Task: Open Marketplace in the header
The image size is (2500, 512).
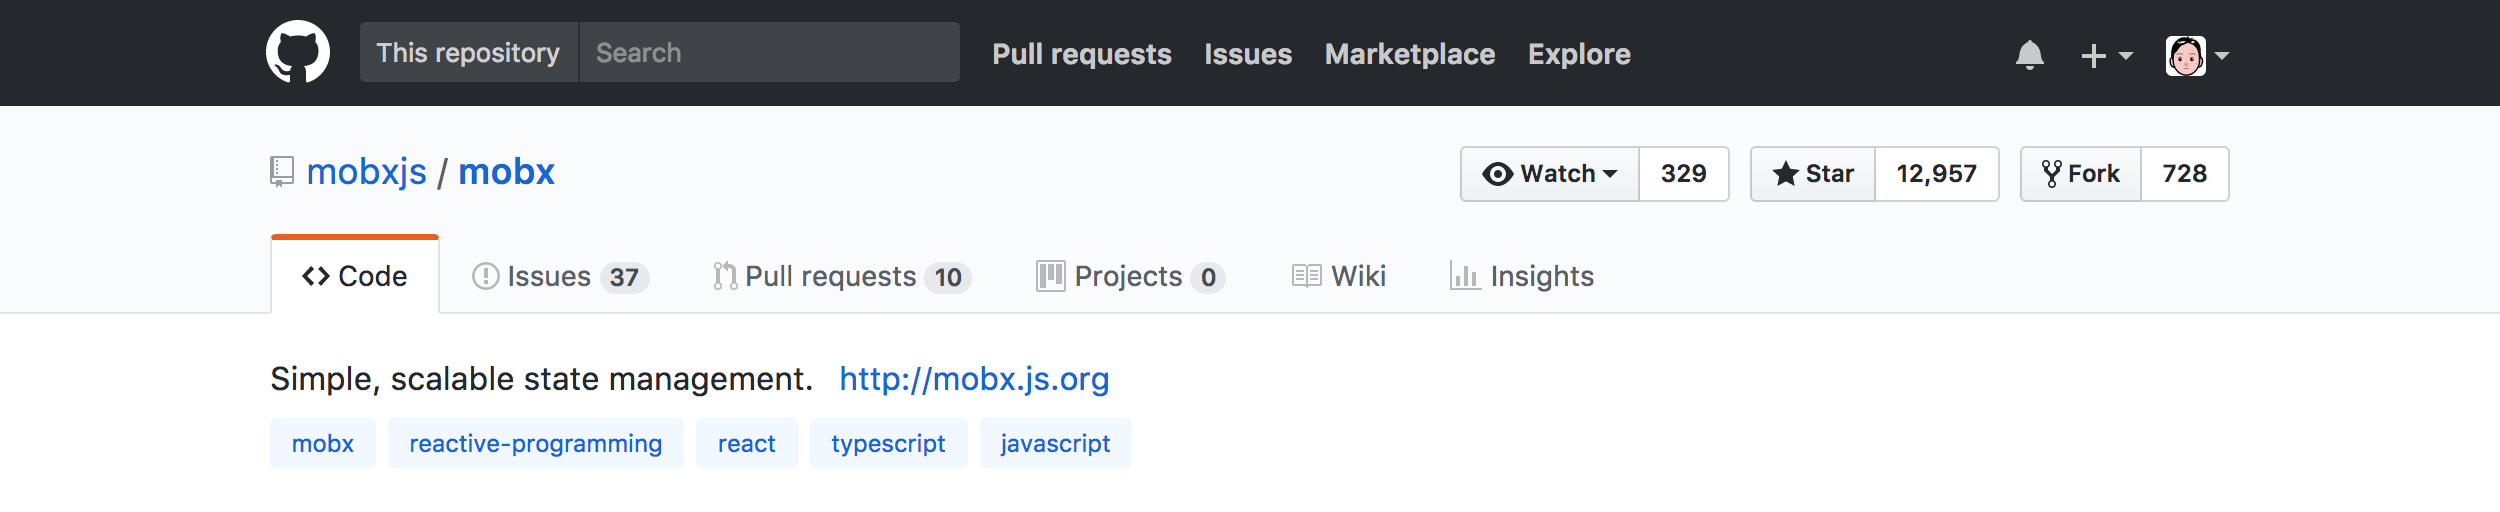Action: 1410,54
